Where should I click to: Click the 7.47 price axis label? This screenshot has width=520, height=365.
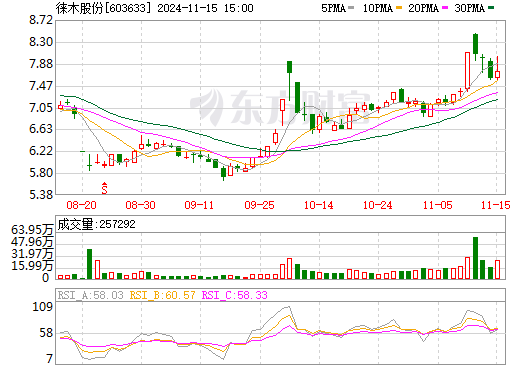(41, 86)
